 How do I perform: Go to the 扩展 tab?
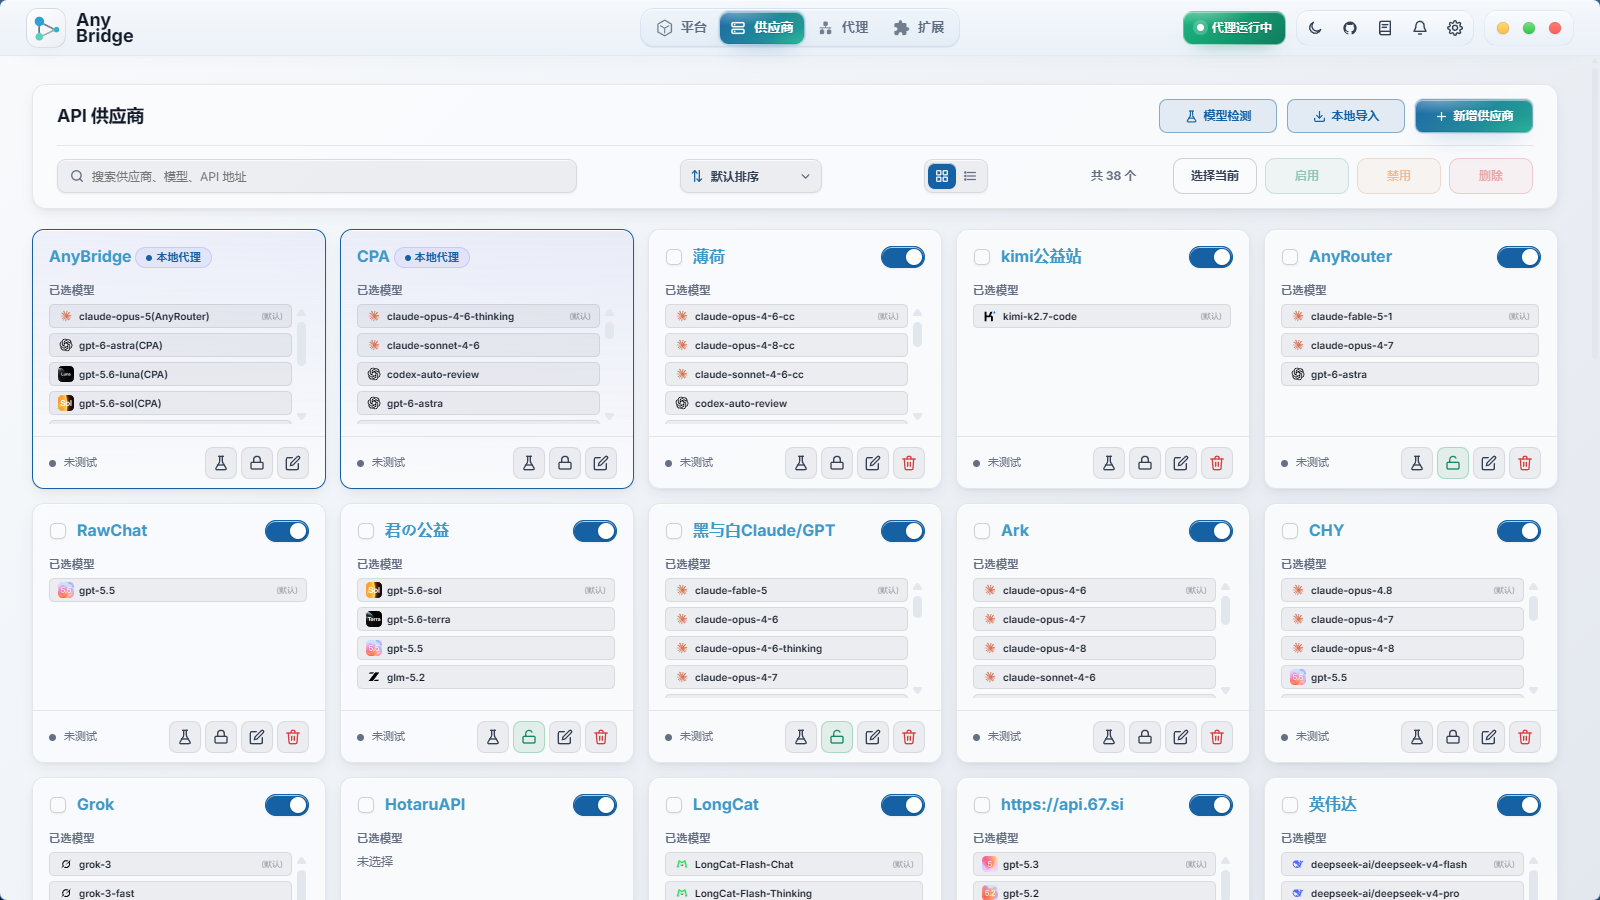click(919, 28)
